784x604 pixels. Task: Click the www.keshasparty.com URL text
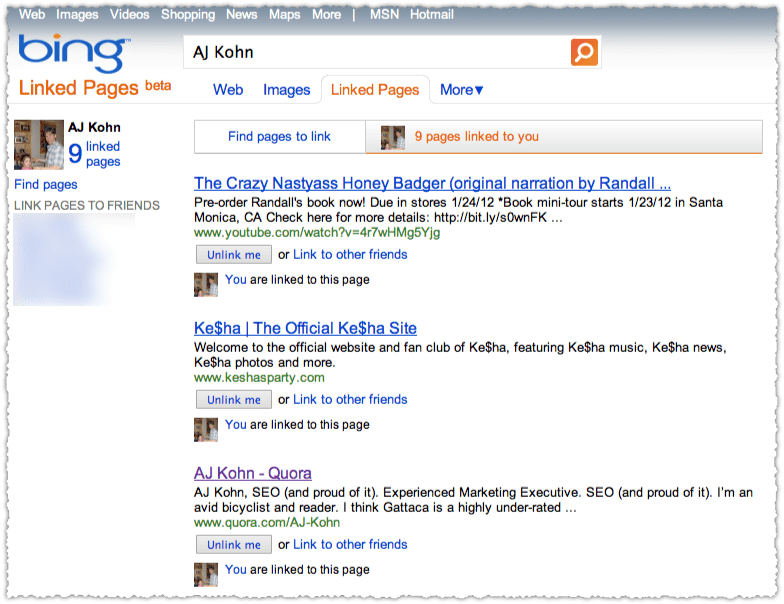tap(259, 378)
